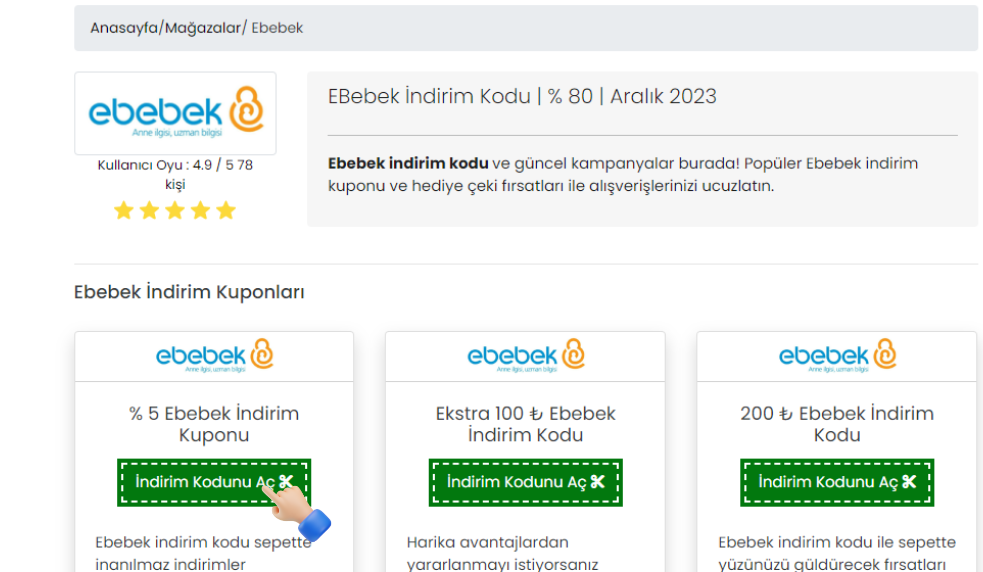The image size is (983, 572).
Task: Open the Ekstra 100 ₺ Ebebek İndirim Kodu title
Action: [525, 424]
